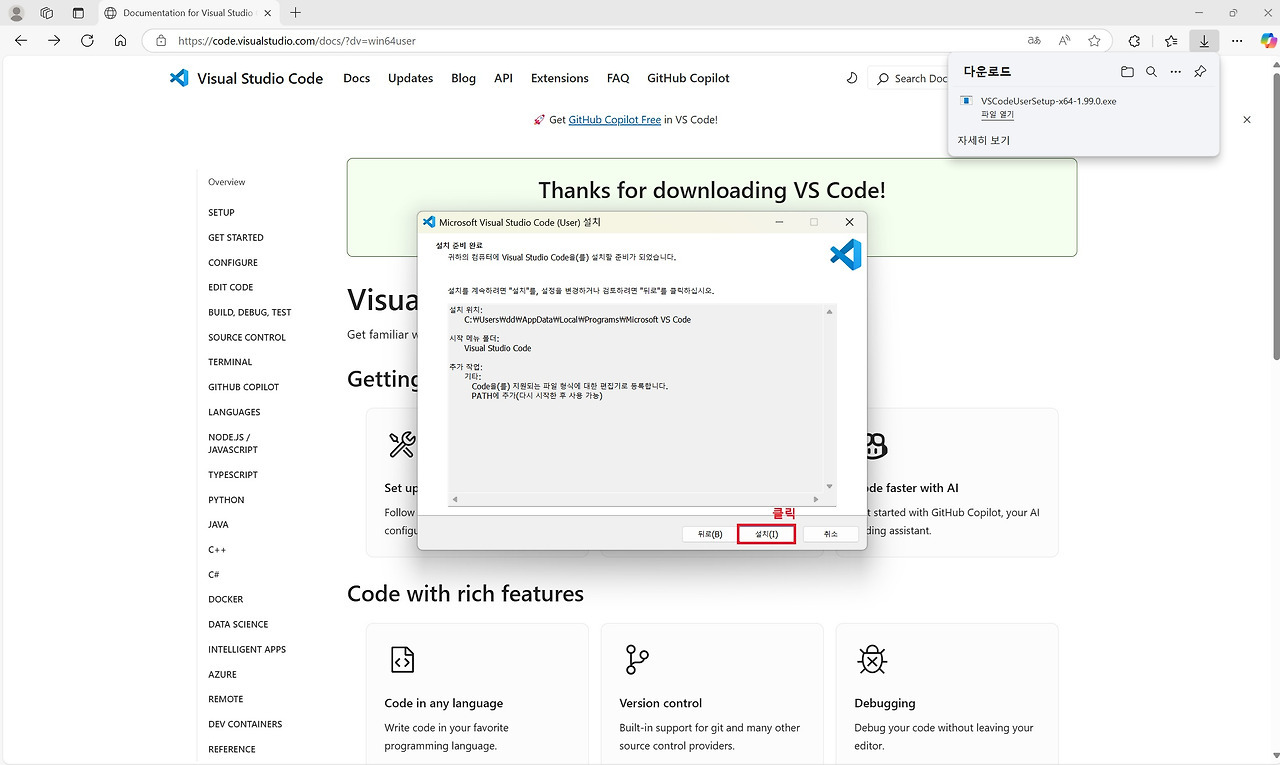Click the Edge profile avatar icon
This screenshot has height=765, width=1280.
tap(17, 13)
